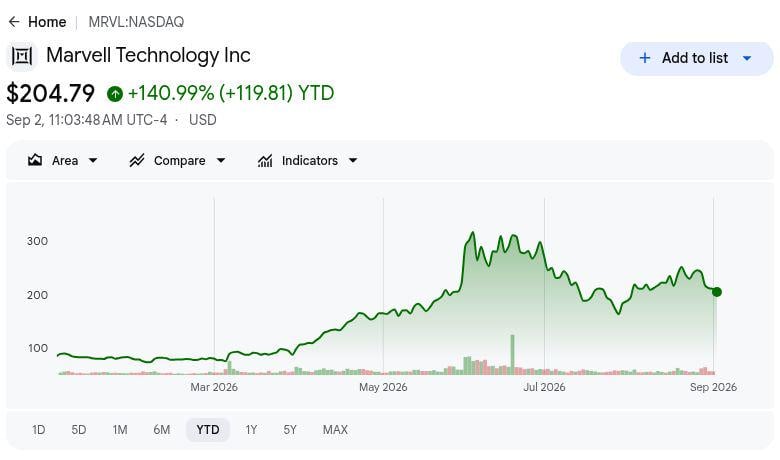The image size is (780, 460).
Task: Open the Compare dropdown arrow
Action: click(221, 161)
